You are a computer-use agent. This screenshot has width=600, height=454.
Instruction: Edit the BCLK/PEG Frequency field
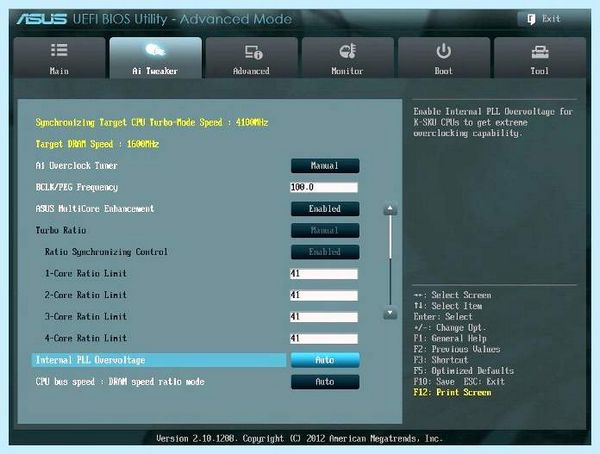324,187
